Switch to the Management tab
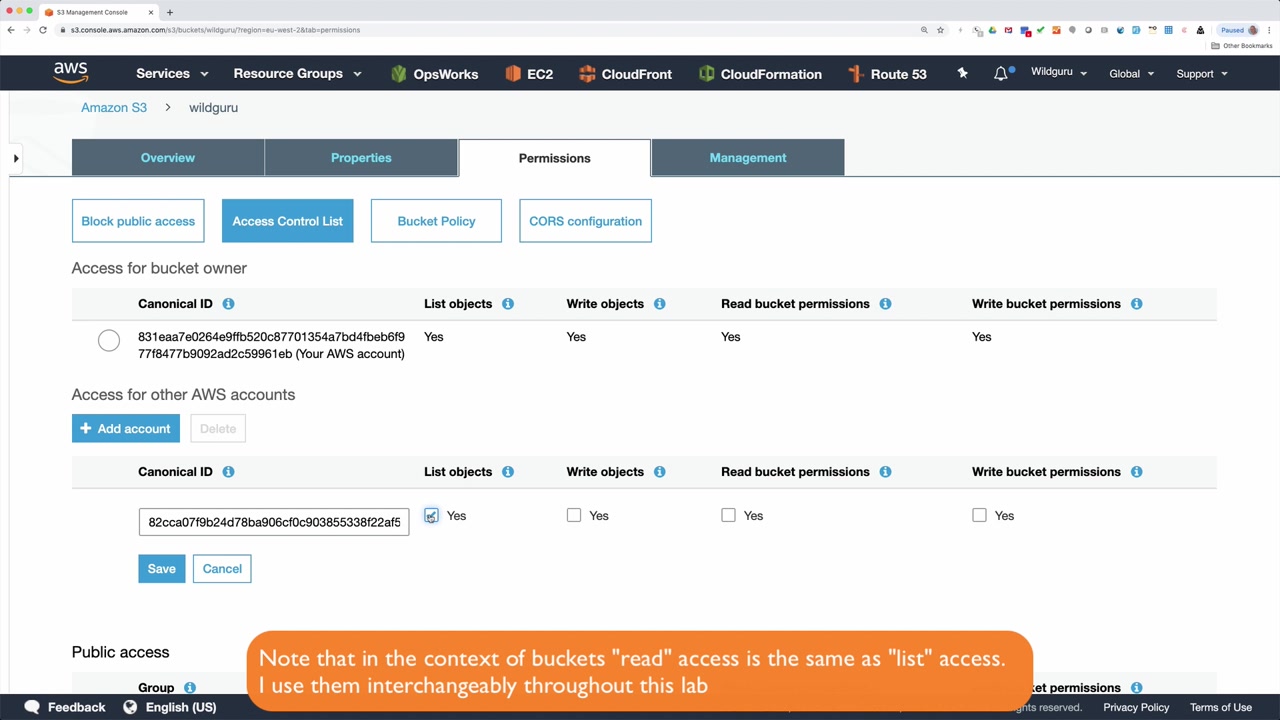Image resolution: width=1280 pixels, height=720 pixels. 748,158
